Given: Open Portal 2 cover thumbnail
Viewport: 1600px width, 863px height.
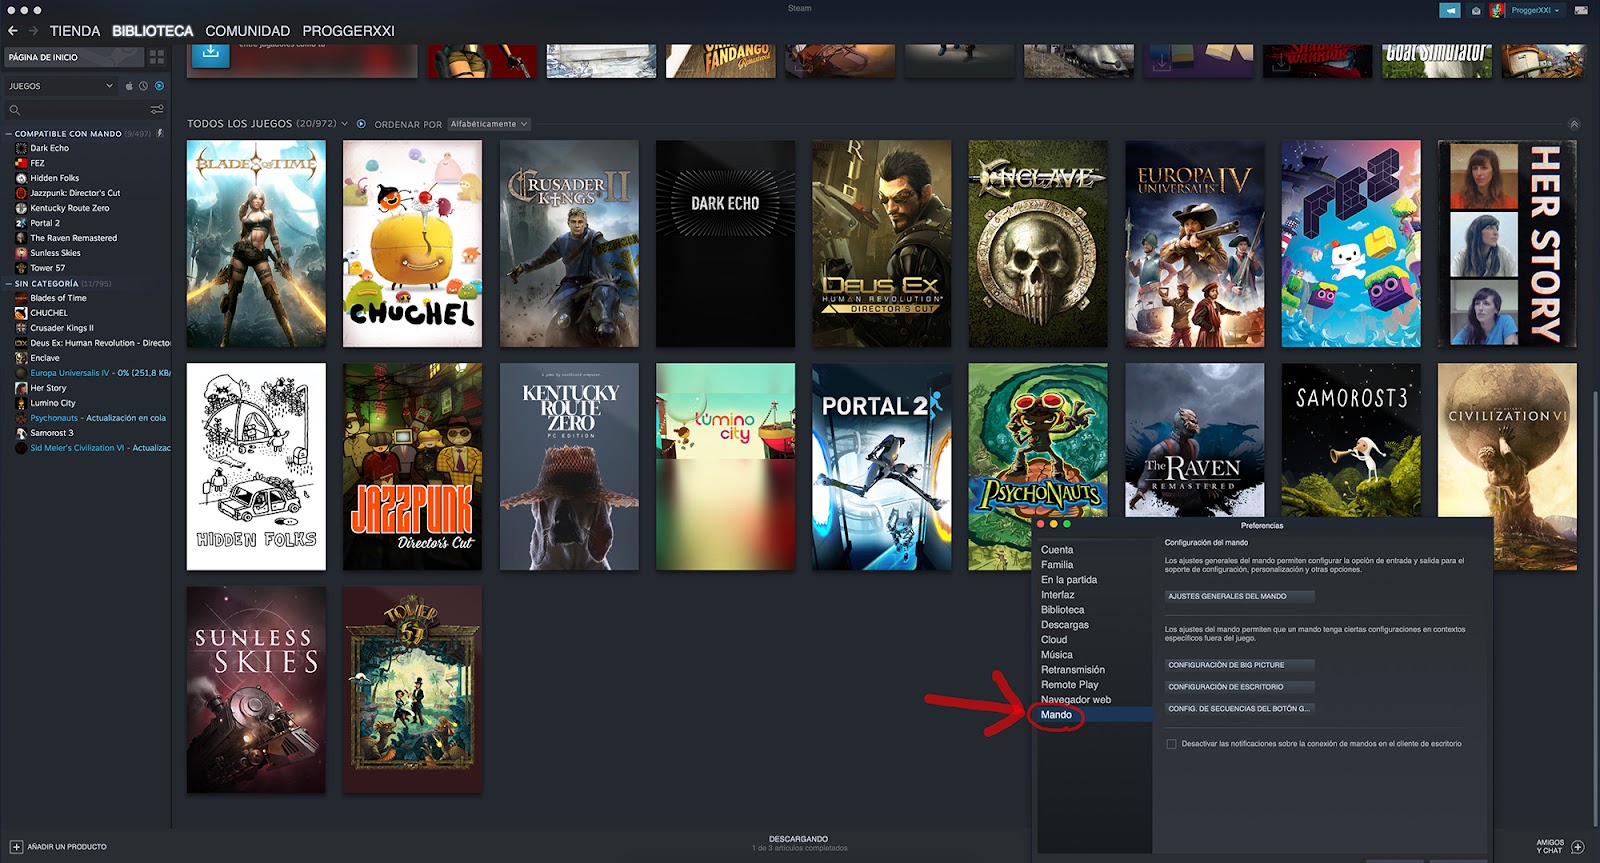Looking at the screenshot, I should click(x=881, y=467).
